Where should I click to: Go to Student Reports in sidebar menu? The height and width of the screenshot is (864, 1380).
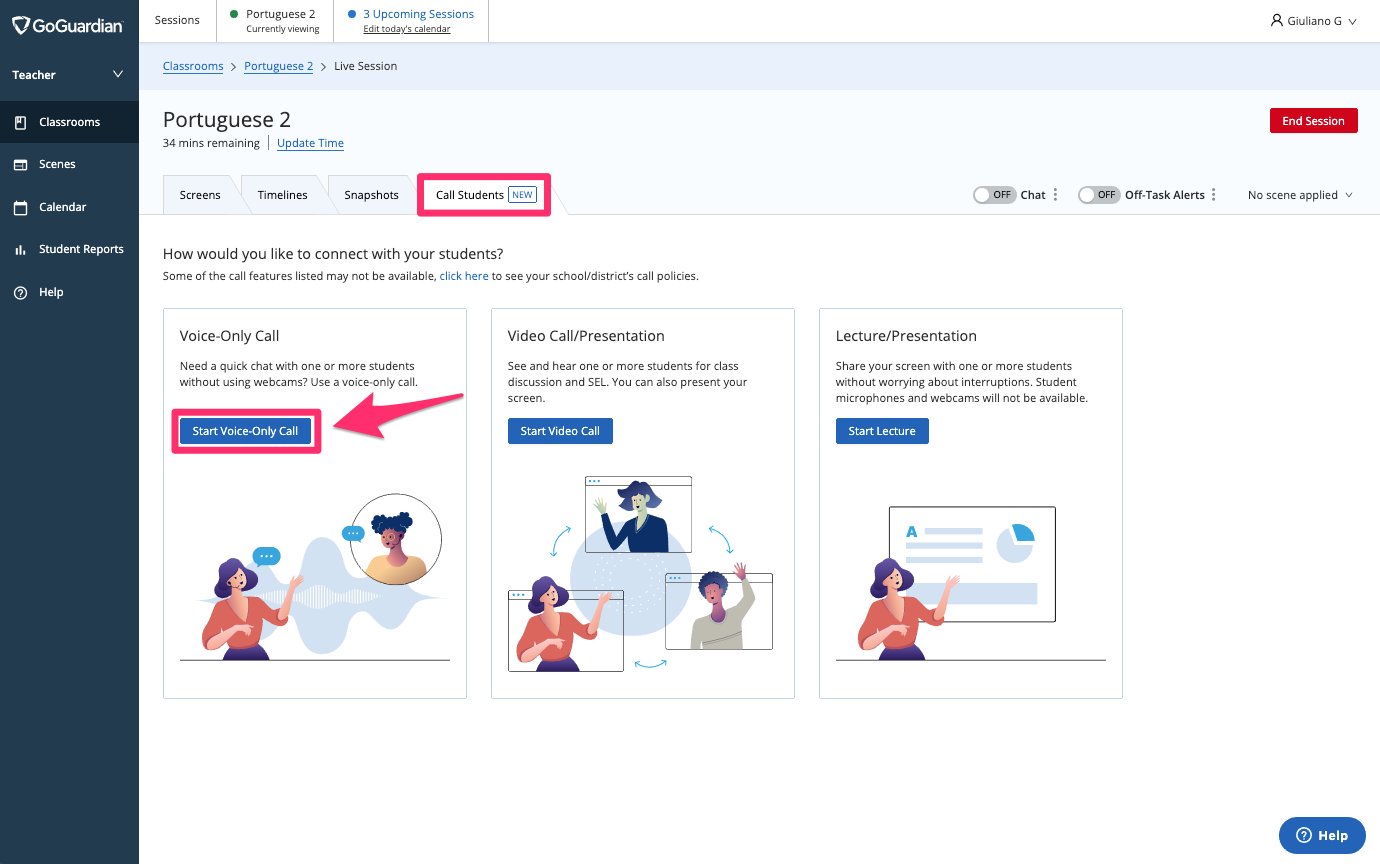point(69,250)
